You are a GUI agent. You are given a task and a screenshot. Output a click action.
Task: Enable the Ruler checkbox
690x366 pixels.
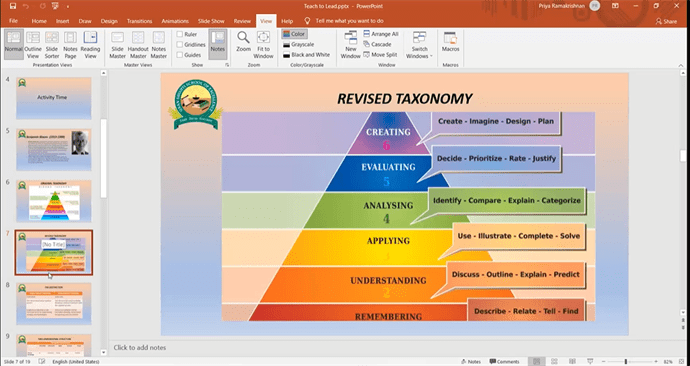(x=180, y=34)
